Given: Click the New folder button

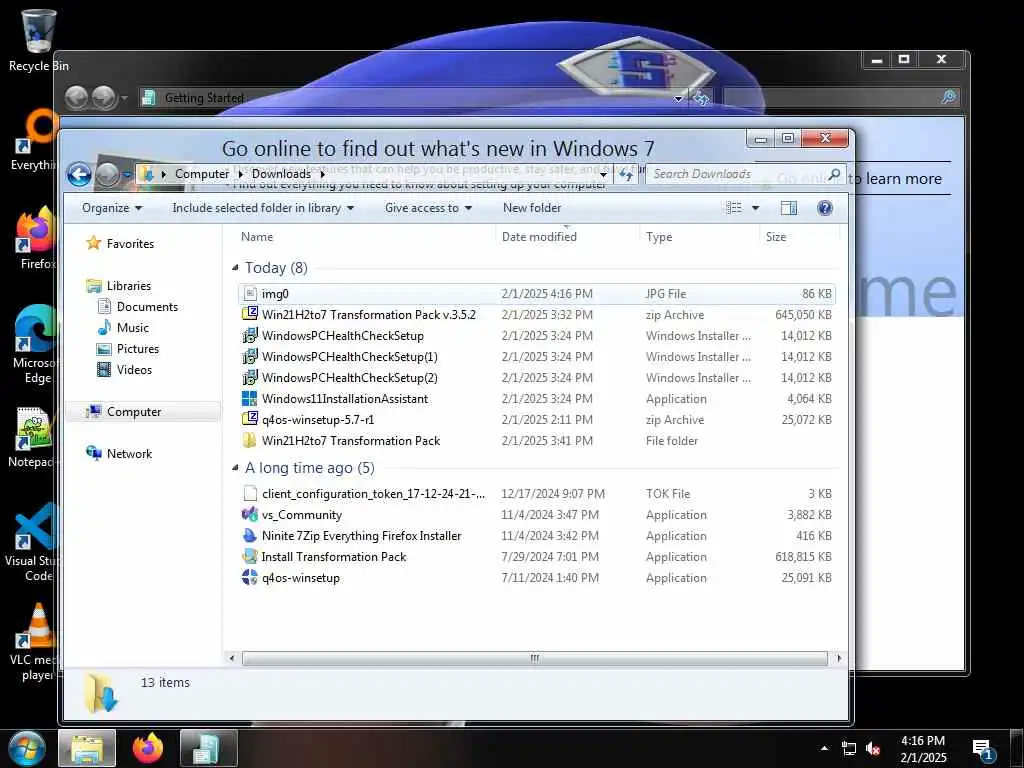Looking at the screenshot, I should (532, 208).
